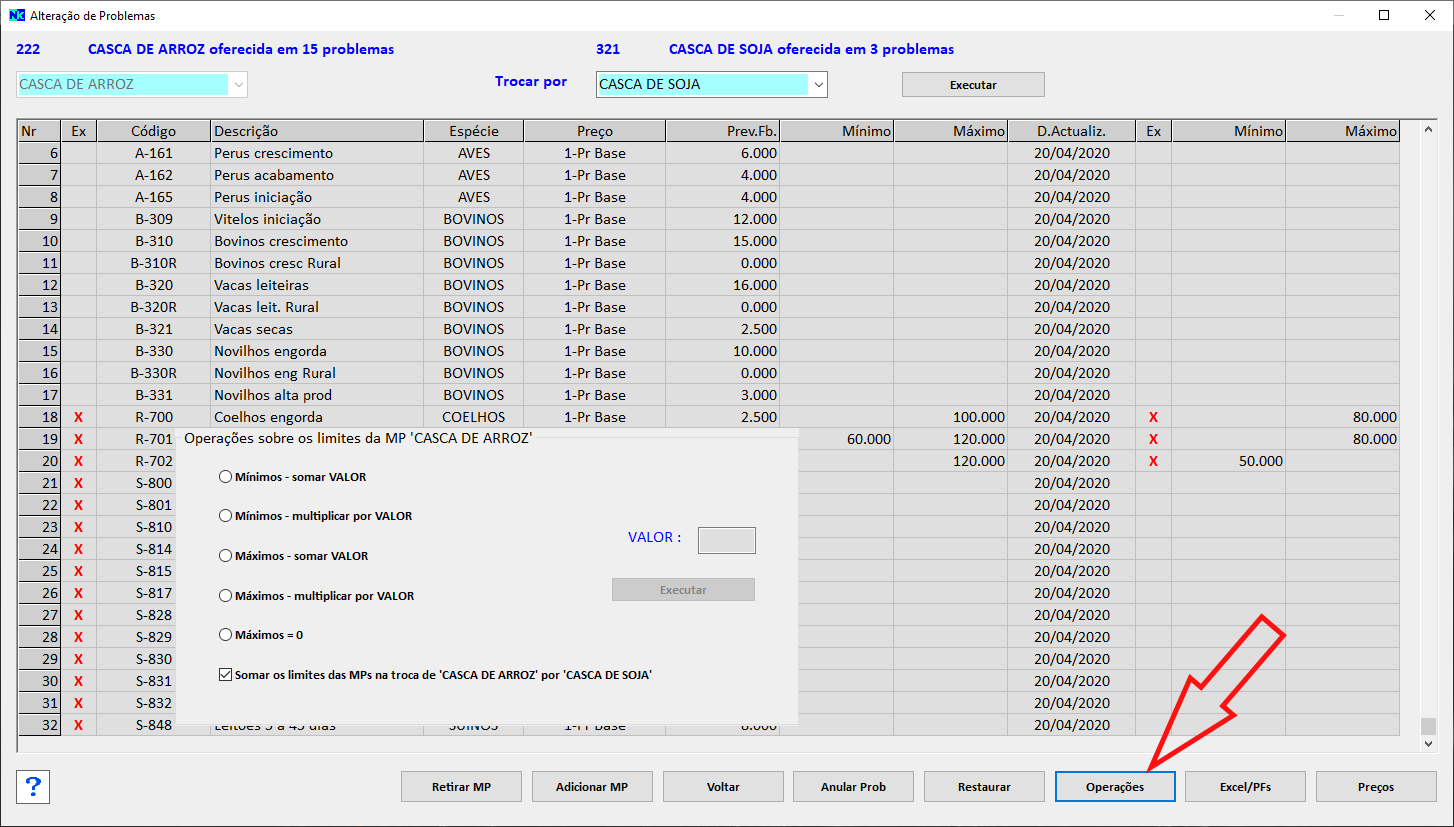Click second red X in row 19
The image size is (1454, 827).
click(1153, 439)
